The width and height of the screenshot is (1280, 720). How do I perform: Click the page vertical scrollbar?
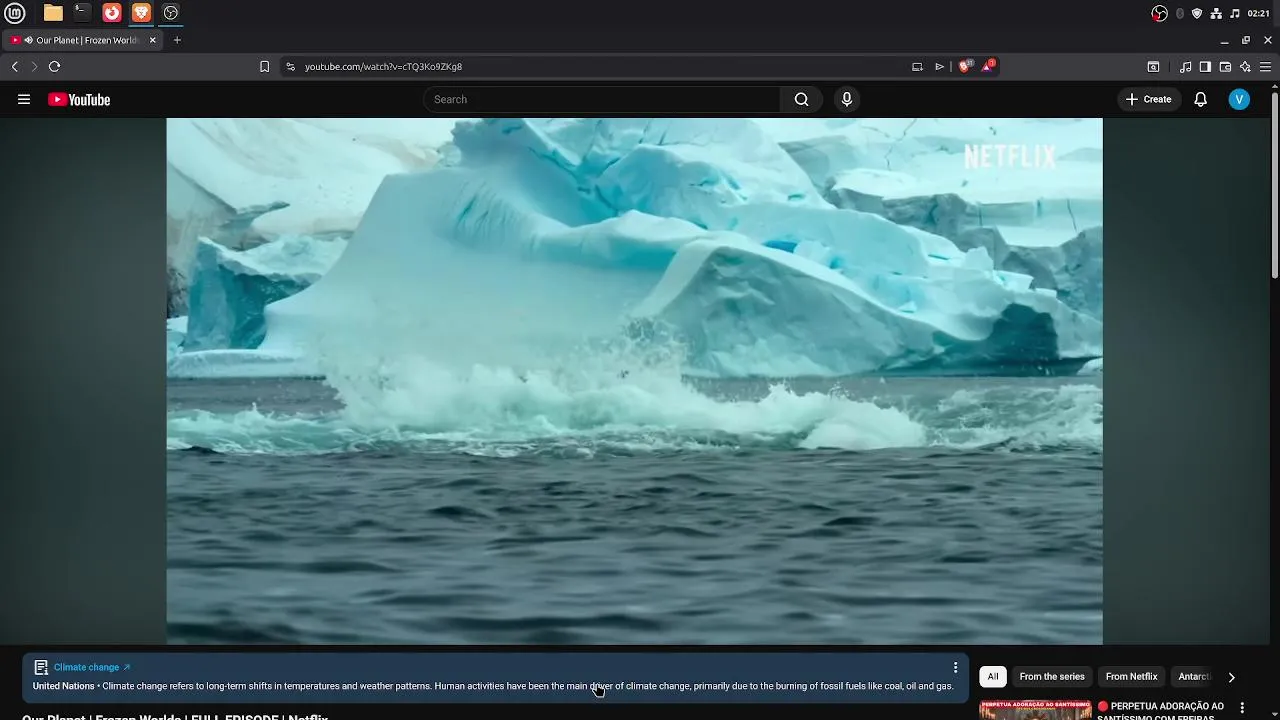pos(1275,185)
